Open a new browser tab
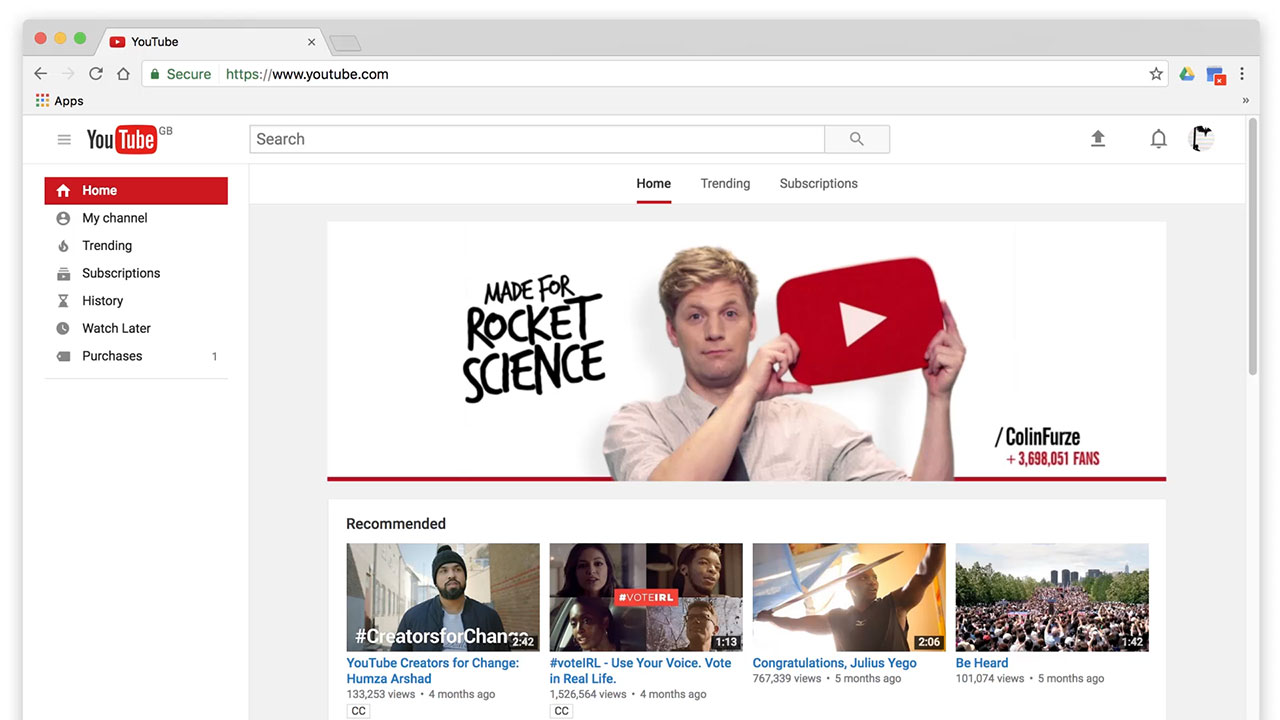 (x=345, y=43)
